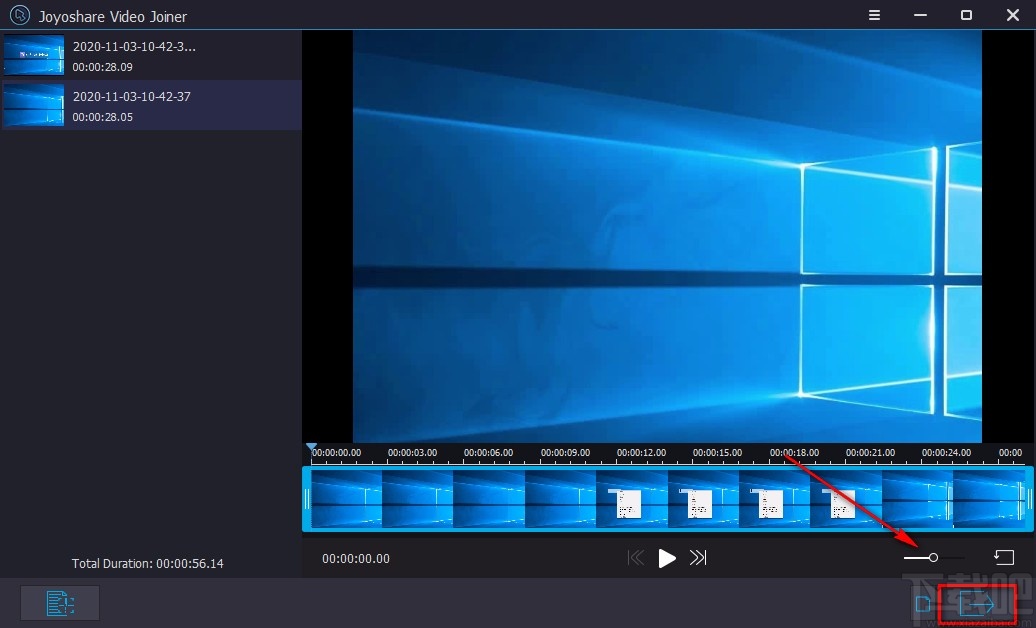Click the video preview area
This screenshot has height=628, width=1036.
click(667, 237)
